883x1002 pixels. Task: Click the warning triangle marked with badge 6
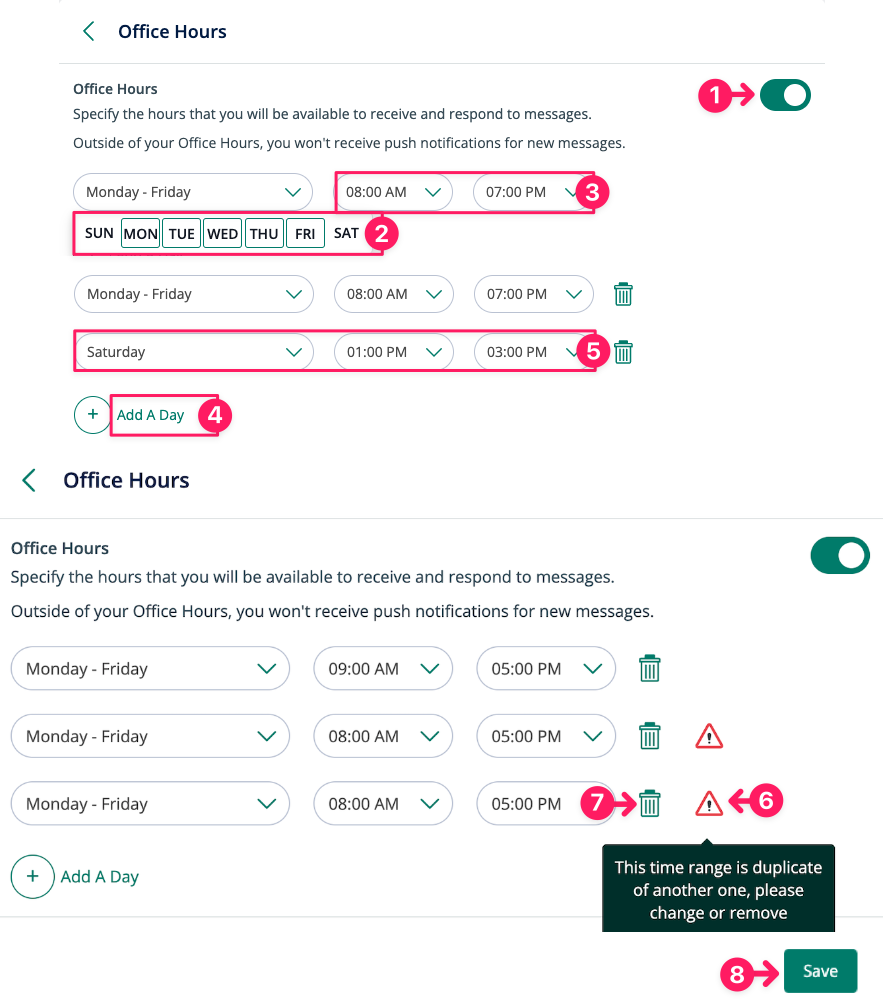(x=709, y=803)
